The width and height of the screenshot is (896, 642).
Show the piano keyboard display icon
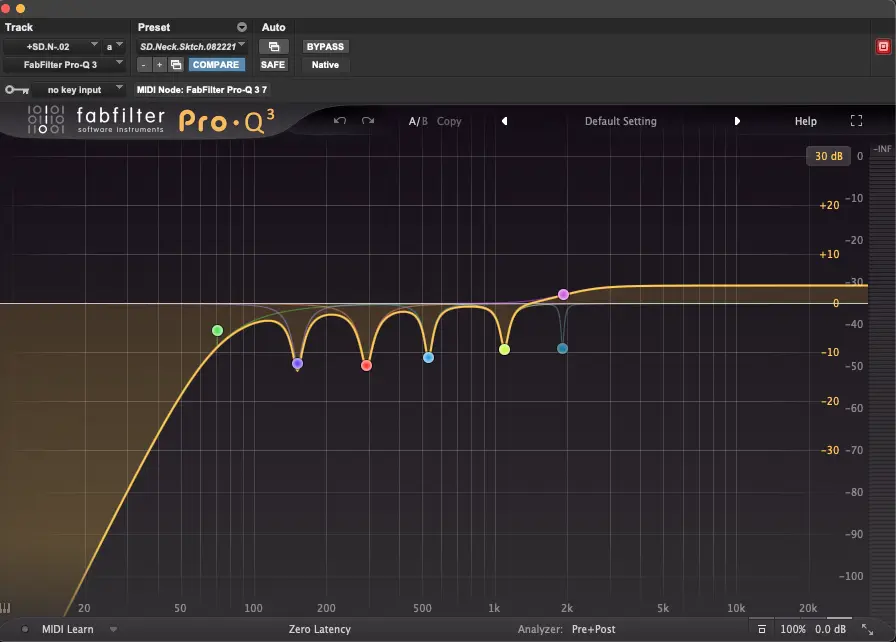[7, 607]
